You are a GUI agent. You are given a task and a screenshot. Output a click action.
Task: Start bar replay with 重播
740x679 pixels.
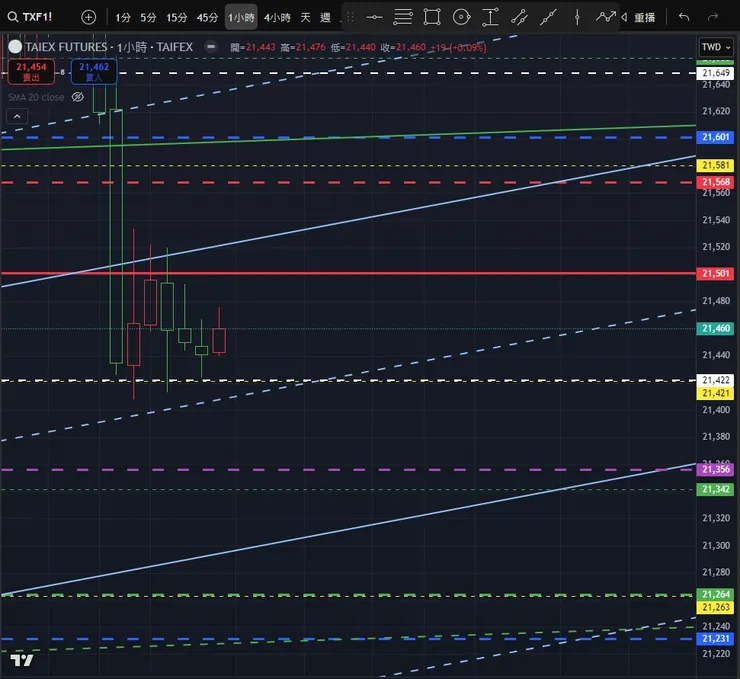[639, 18]
